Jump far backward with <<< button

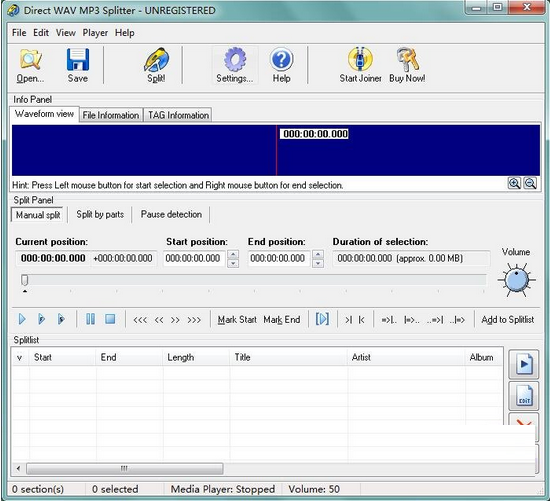pyautogui.click(x=140, y=320)
